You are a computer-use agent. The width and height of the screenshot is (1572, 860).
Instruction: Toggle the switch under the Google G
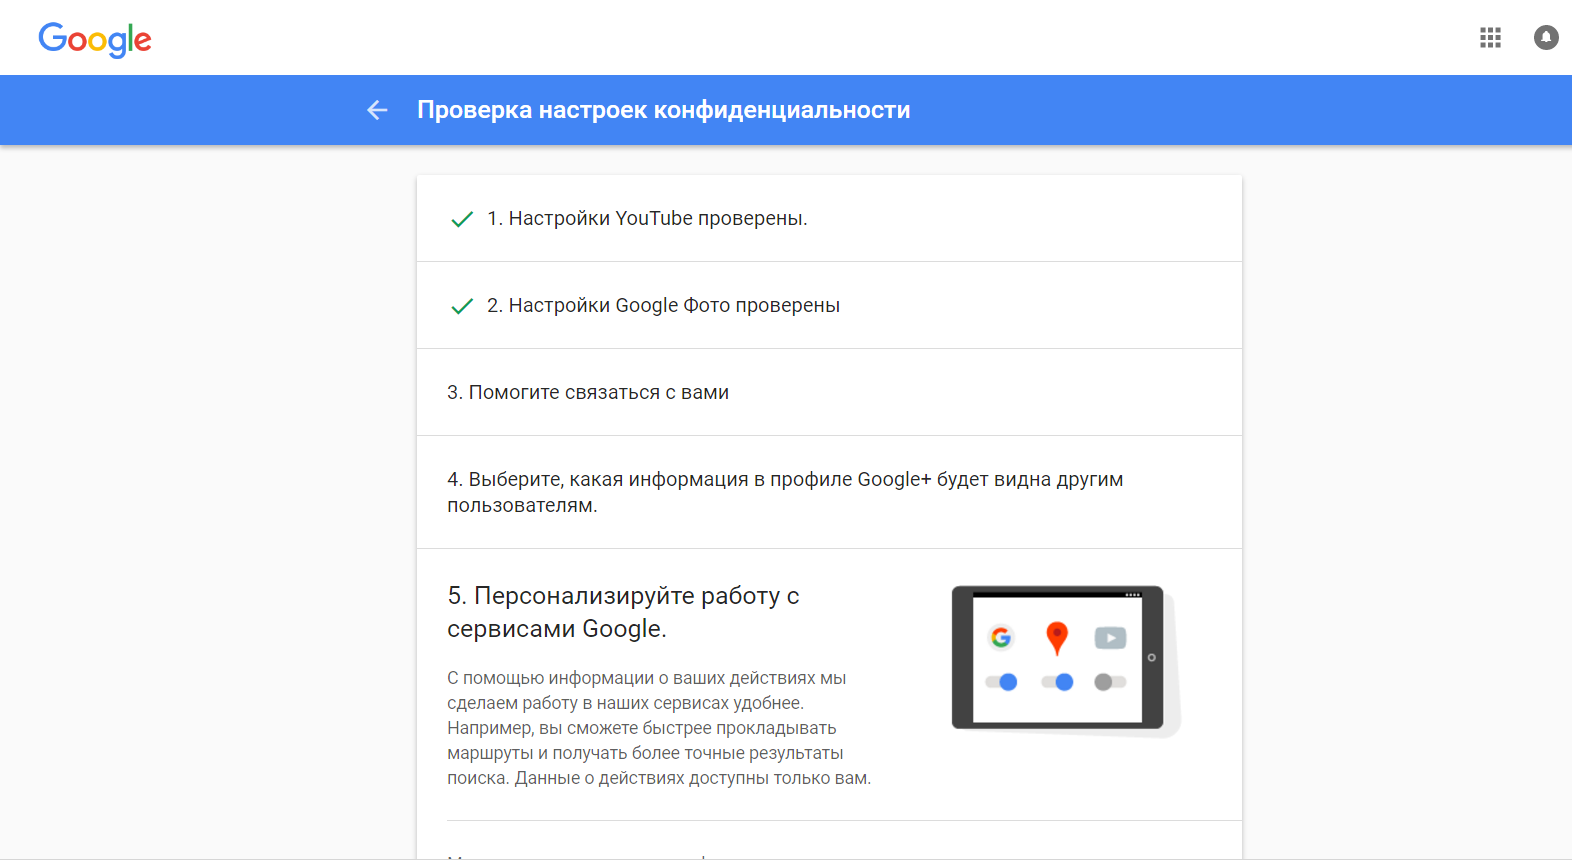[1001, 682]
